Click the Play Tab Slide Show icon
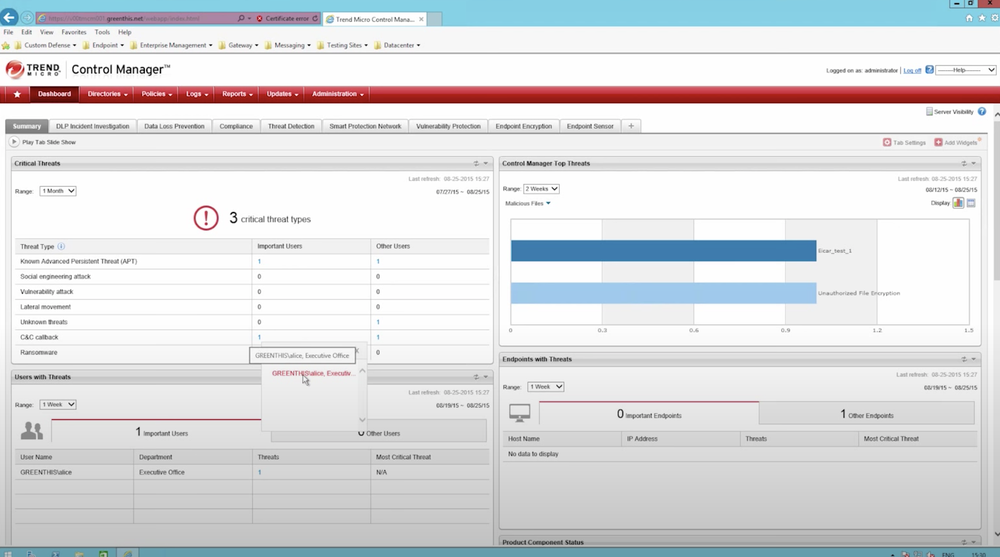The height and width of the screenshot is (557, 1000). coord(14,142)
